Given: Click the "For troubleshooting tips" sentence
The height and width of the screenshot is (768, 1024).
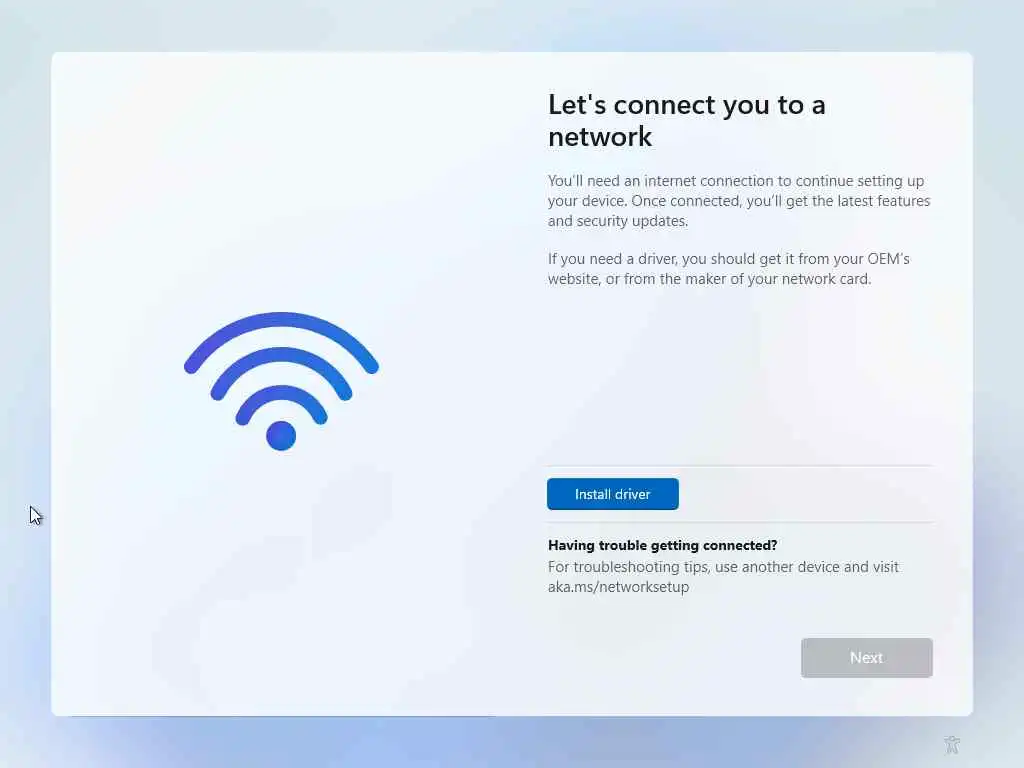Looking at the screenshot, I should (x=723, y=577).
